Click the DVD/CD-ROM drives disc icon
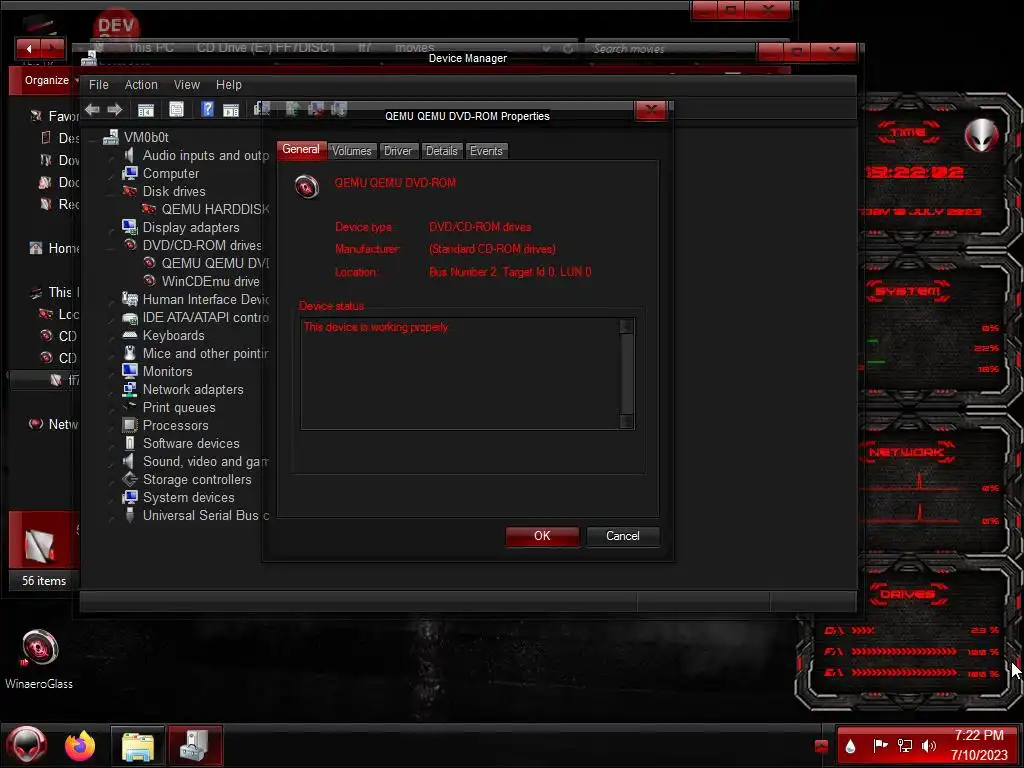This screenshot has width=1024, height=768. pos(130,245)
